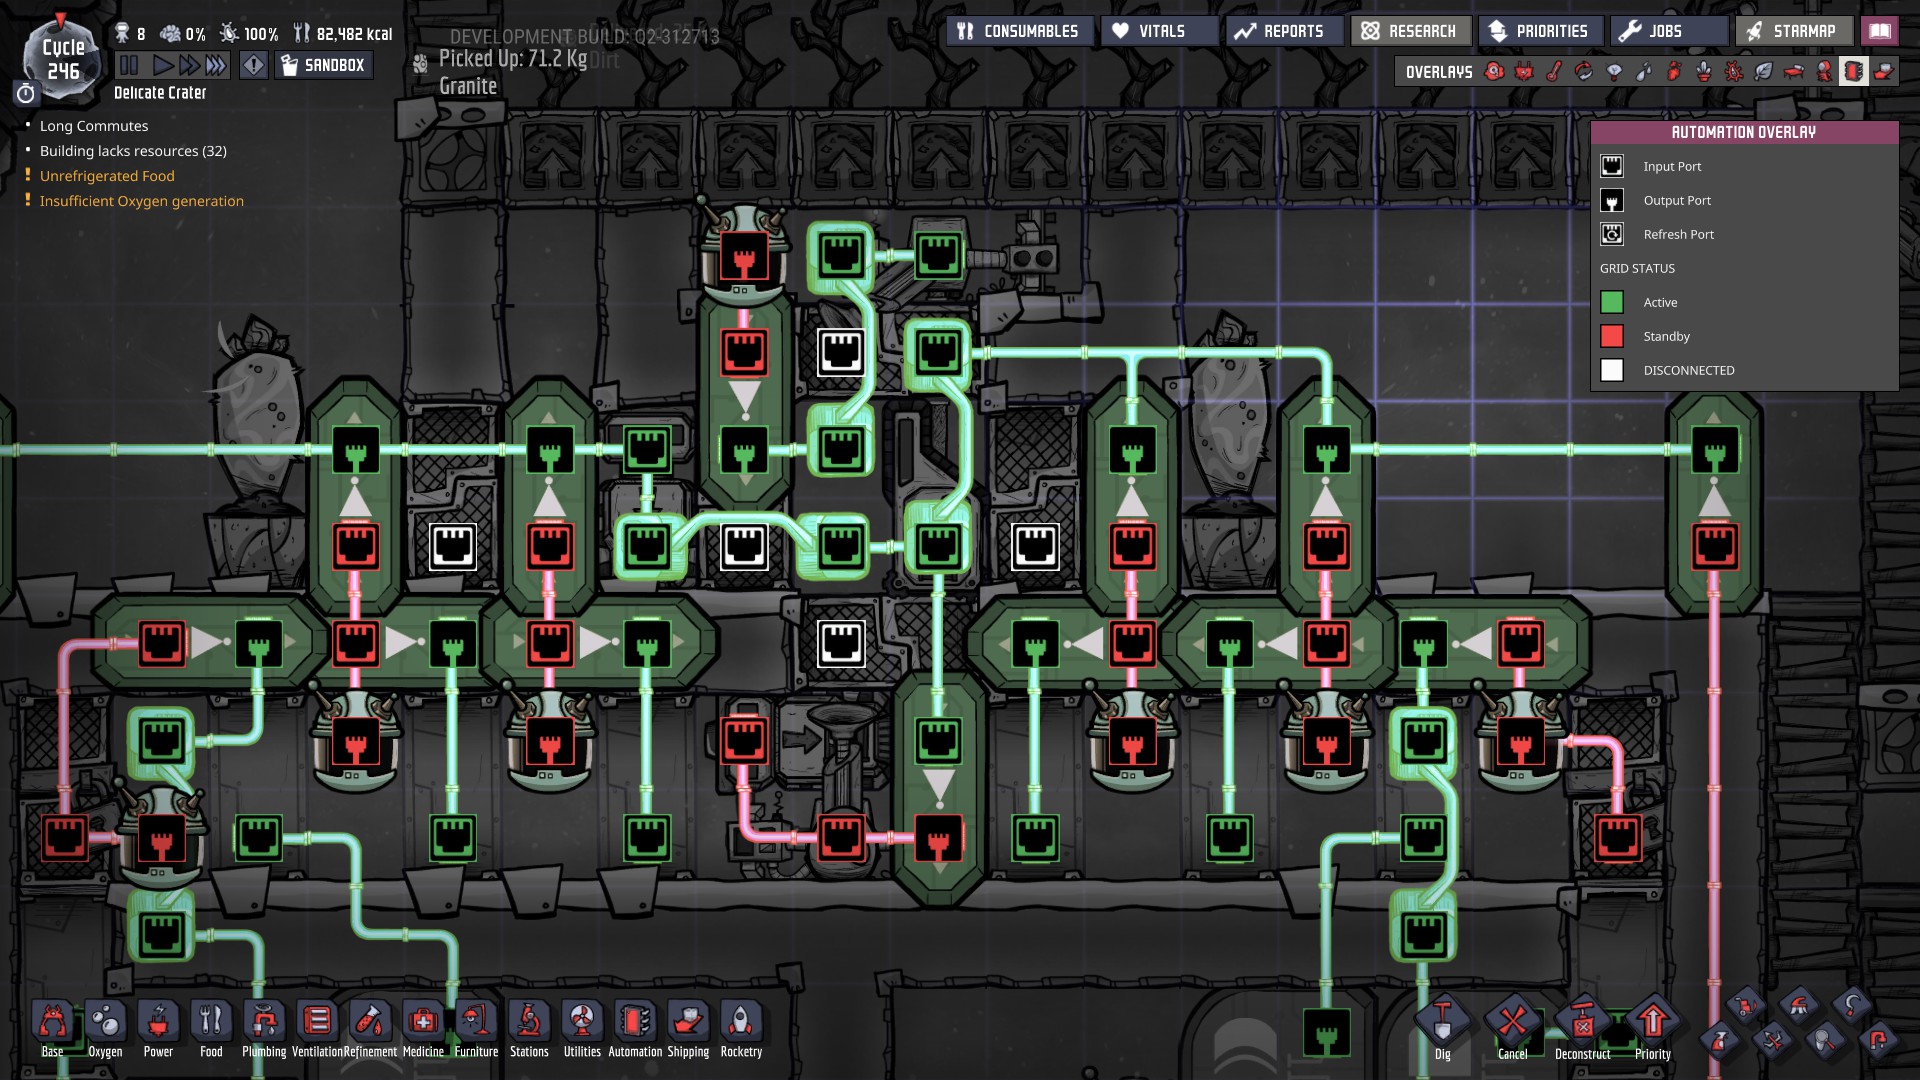Open the Power build category
The width and height of the screenshot is (1920, 1080).
coord(158,1029)
